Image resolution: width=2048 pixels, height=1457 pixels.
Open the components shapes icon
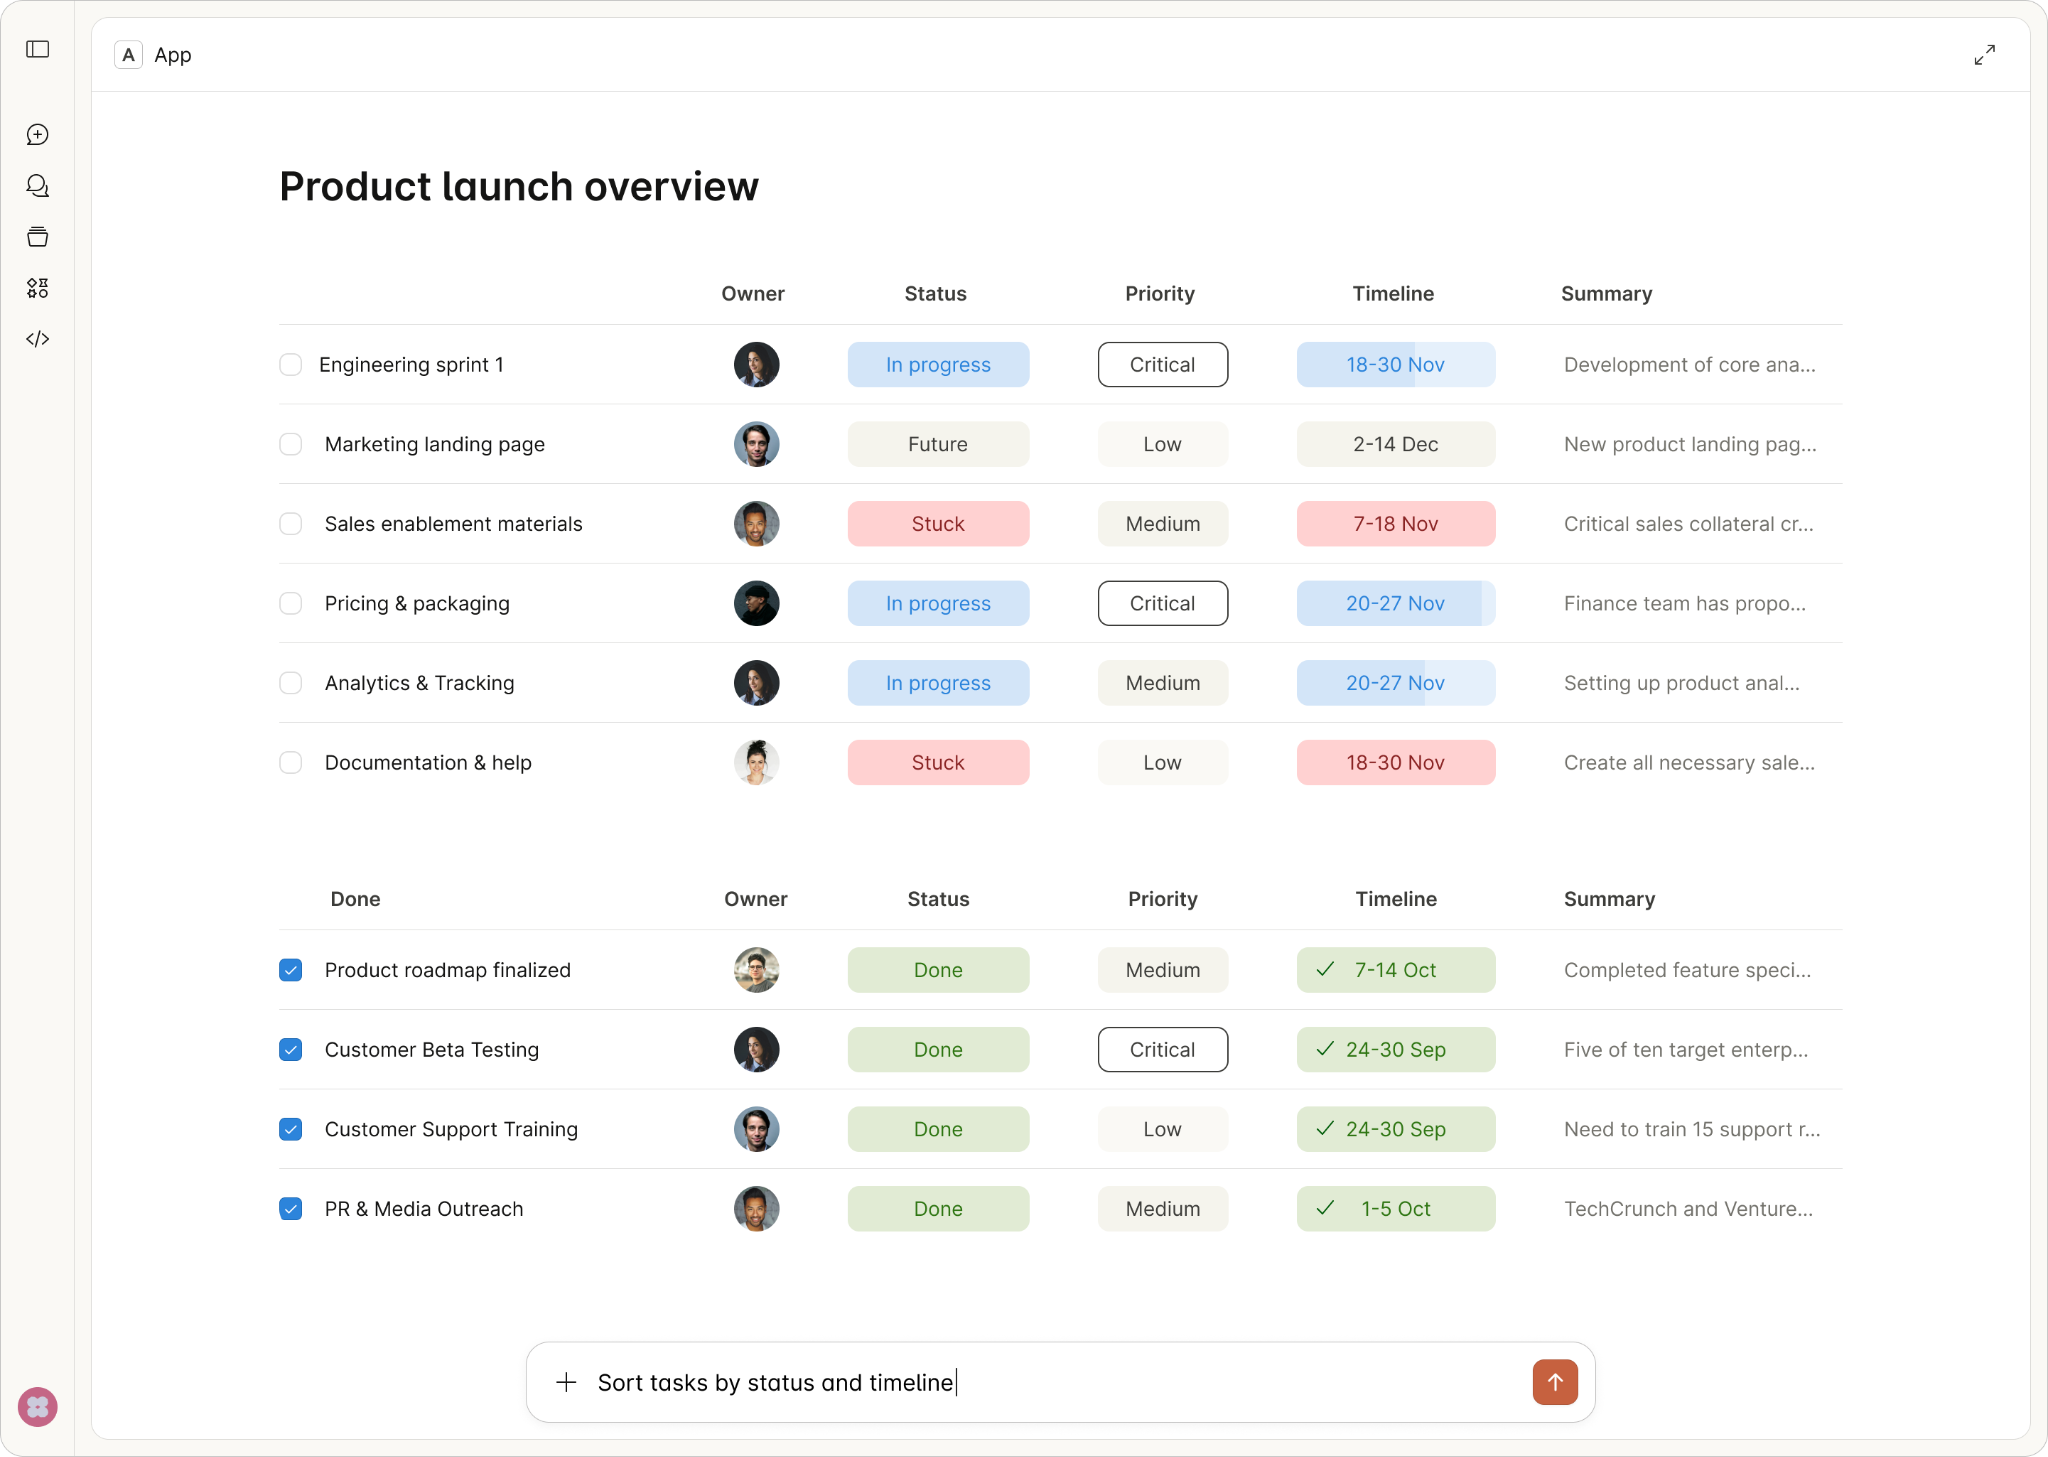38,288
